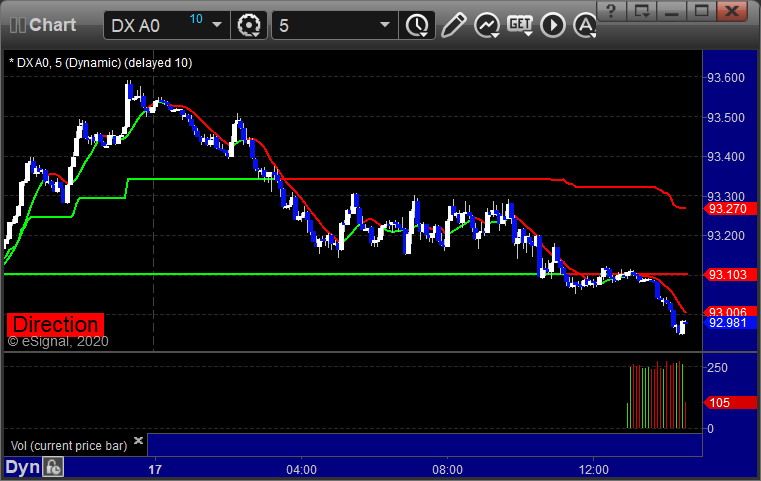Viewport: 761px width, 481px height.
Task: Click the pop-out window menu icon
Action: pos(642,11)
